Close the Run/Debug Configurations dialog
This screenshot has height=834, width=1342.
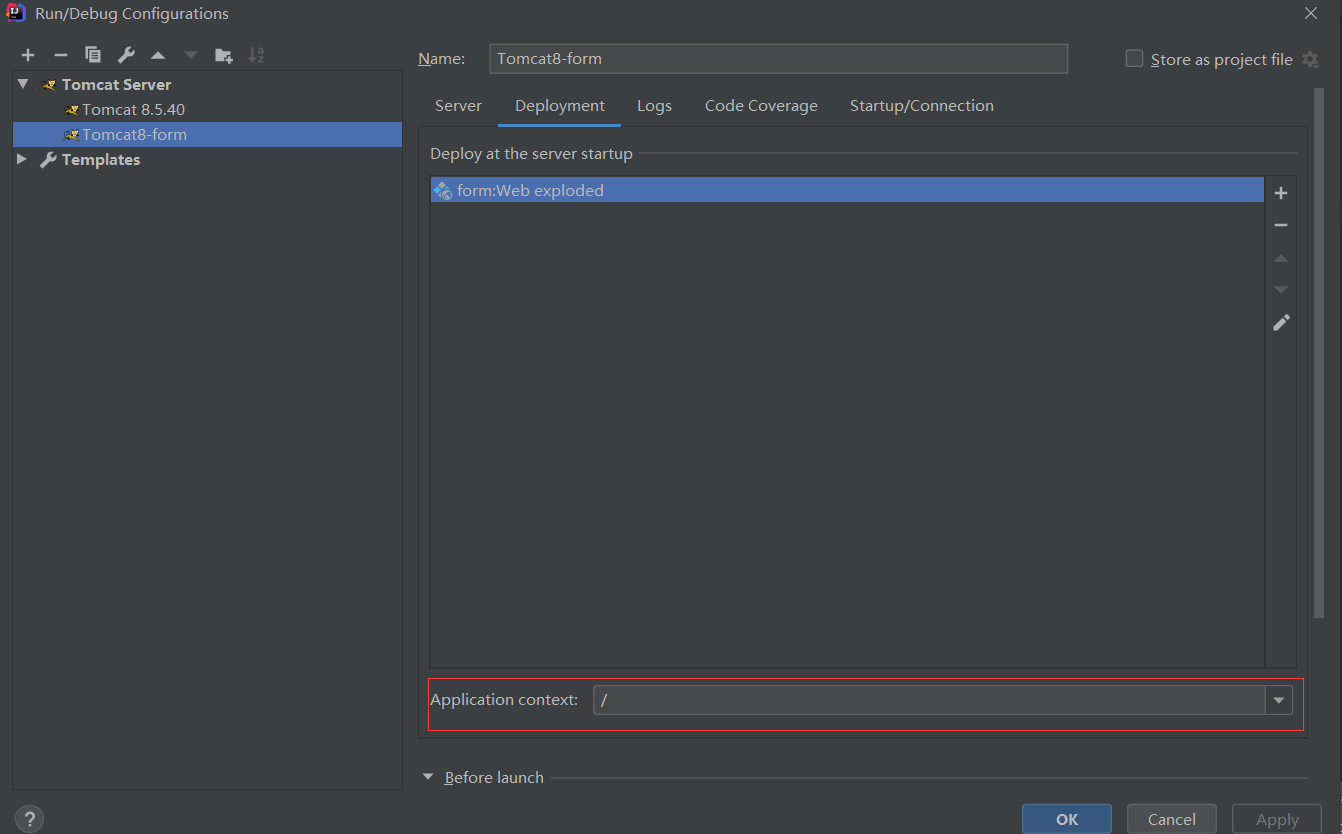[x=1310, y=13]
